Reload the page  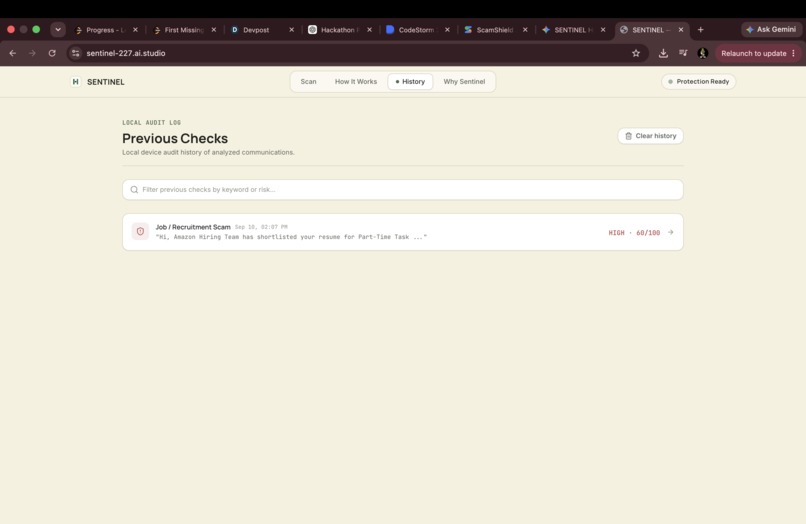pyautogui.click(x=52, y=53)
